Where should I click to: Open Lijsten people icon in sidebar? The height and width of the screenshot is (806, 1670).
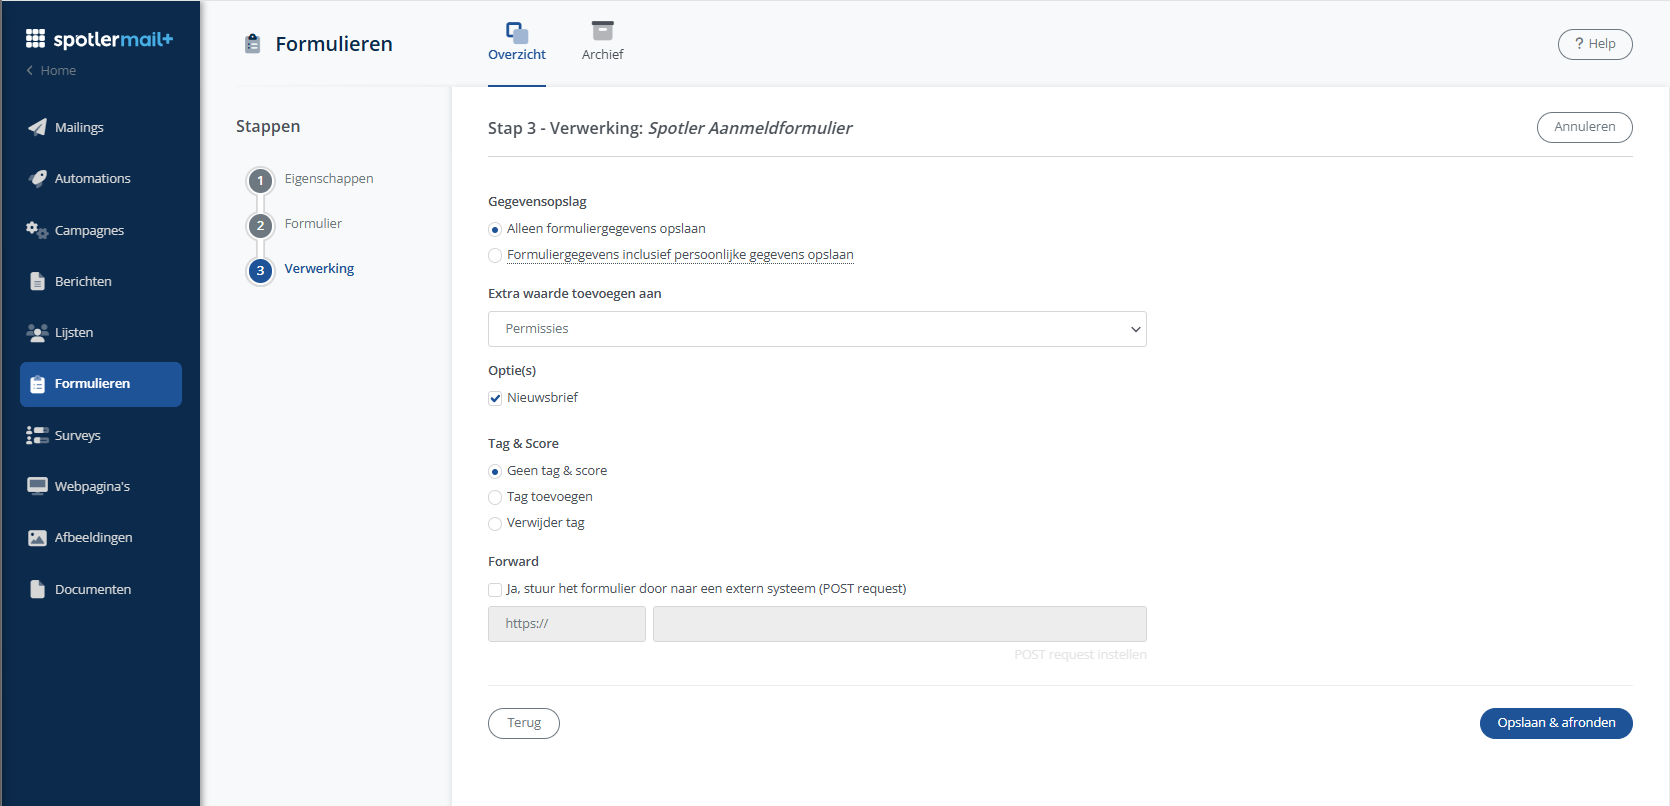click(x=37, y=332)
